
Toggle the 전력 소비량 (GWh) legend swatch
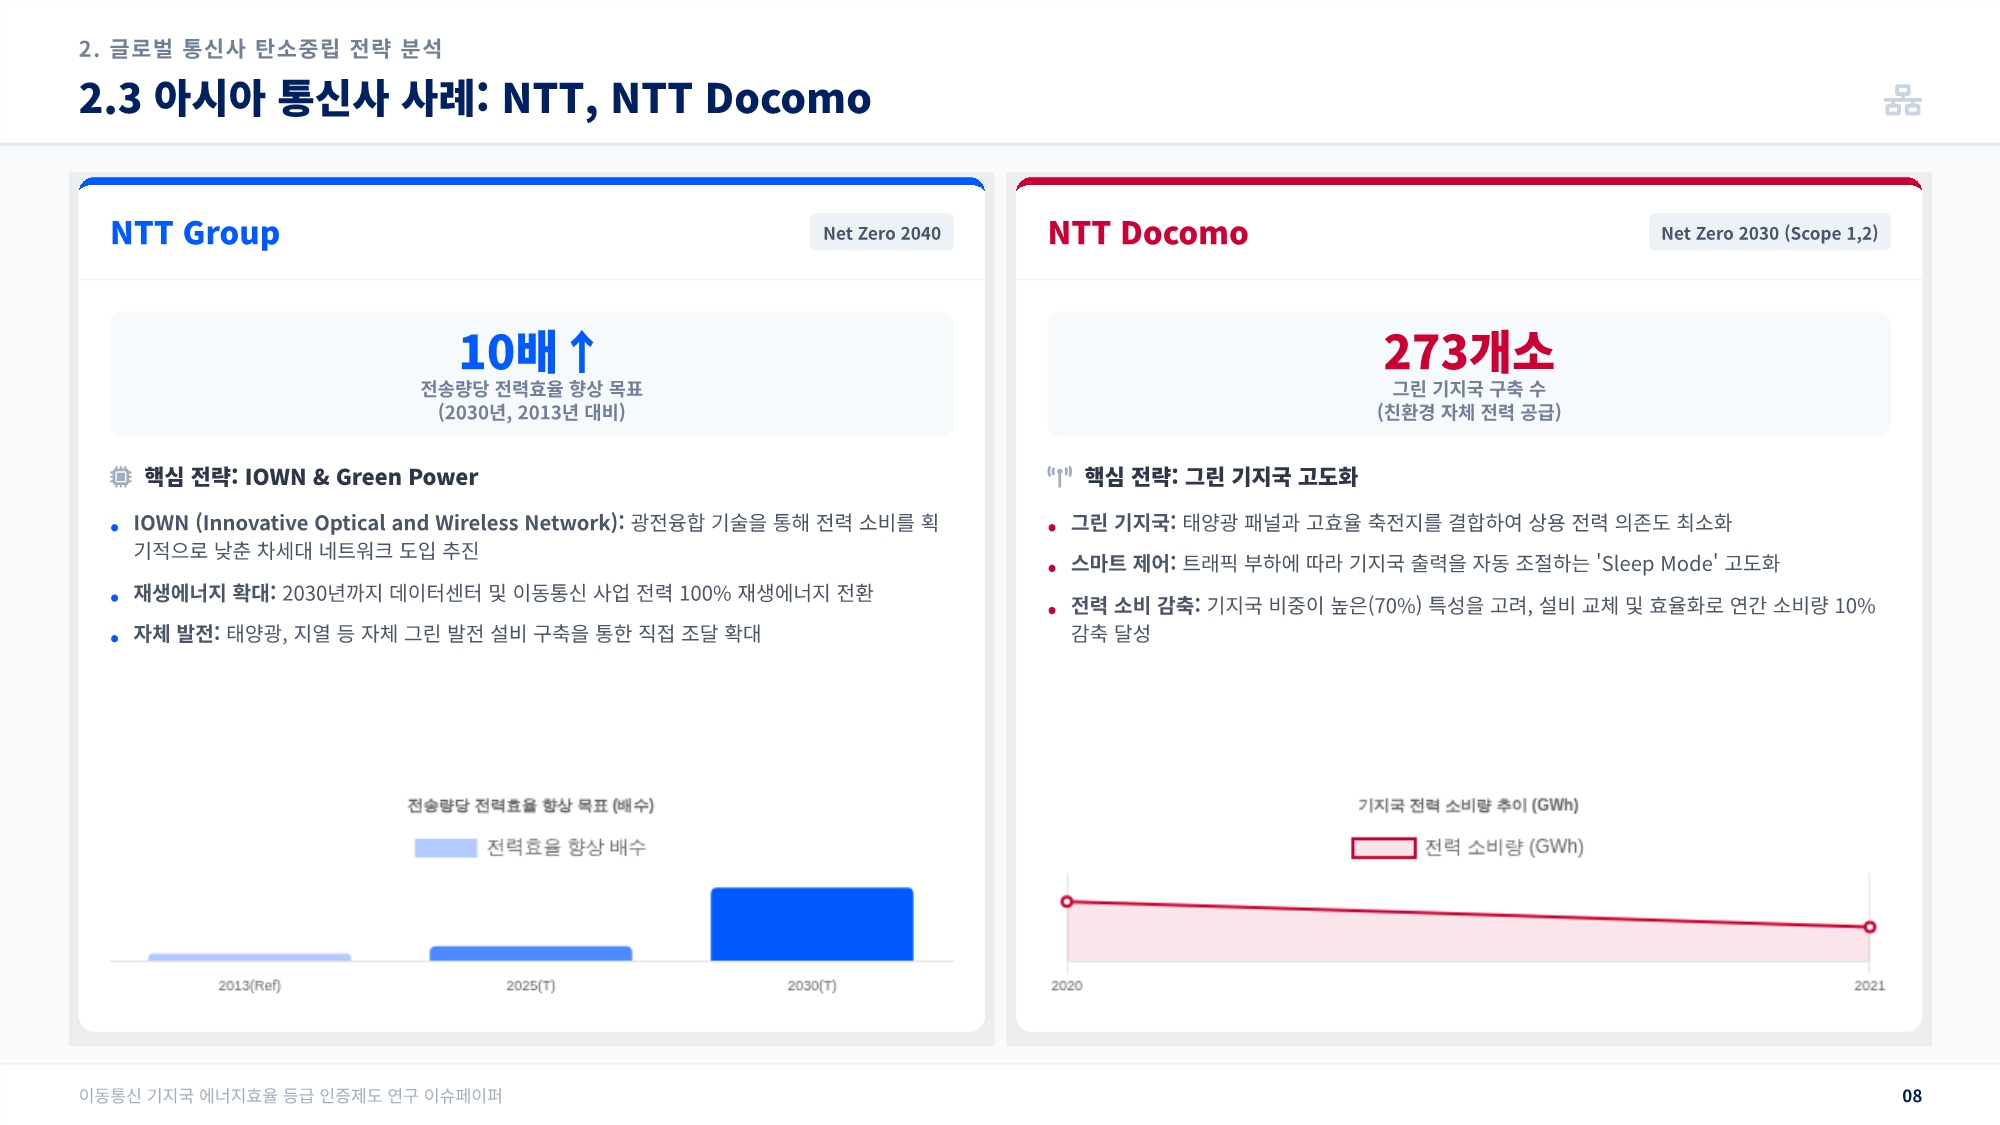(x=1383, y=848)
